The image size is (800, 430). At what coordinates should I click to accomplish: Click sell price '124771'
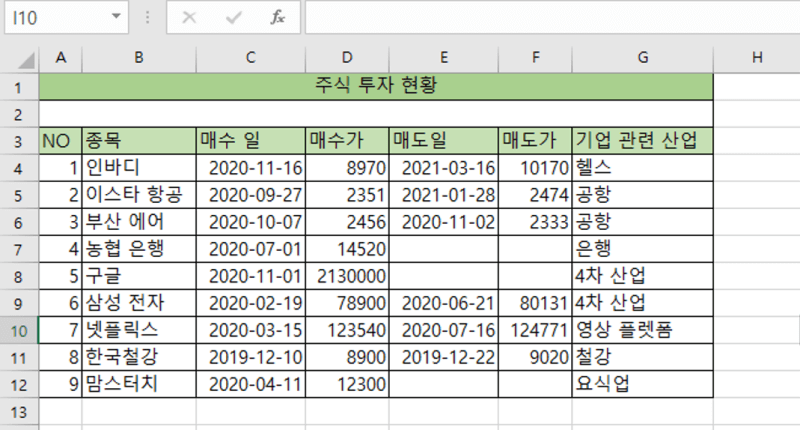(535, 330)
